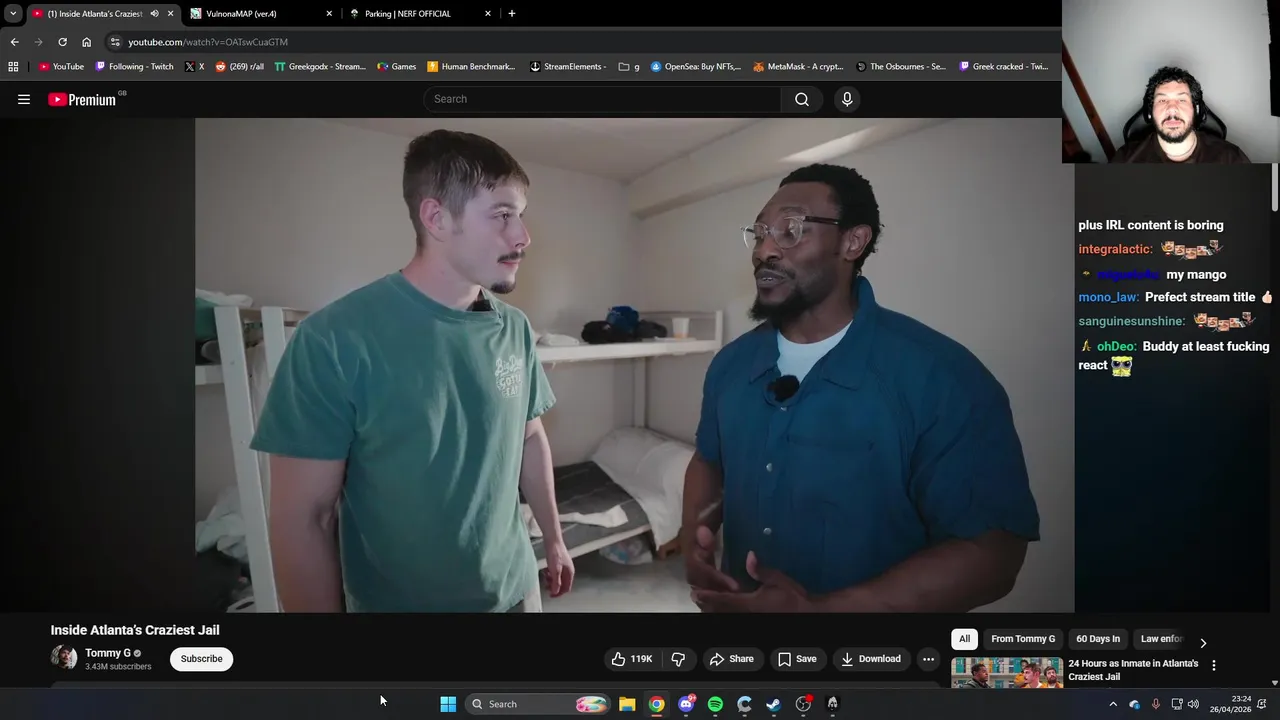Share the Inside Atlanta's Craziest Jail video
This screenshot has height=720, width=1280.
click(x=731, y=659)
